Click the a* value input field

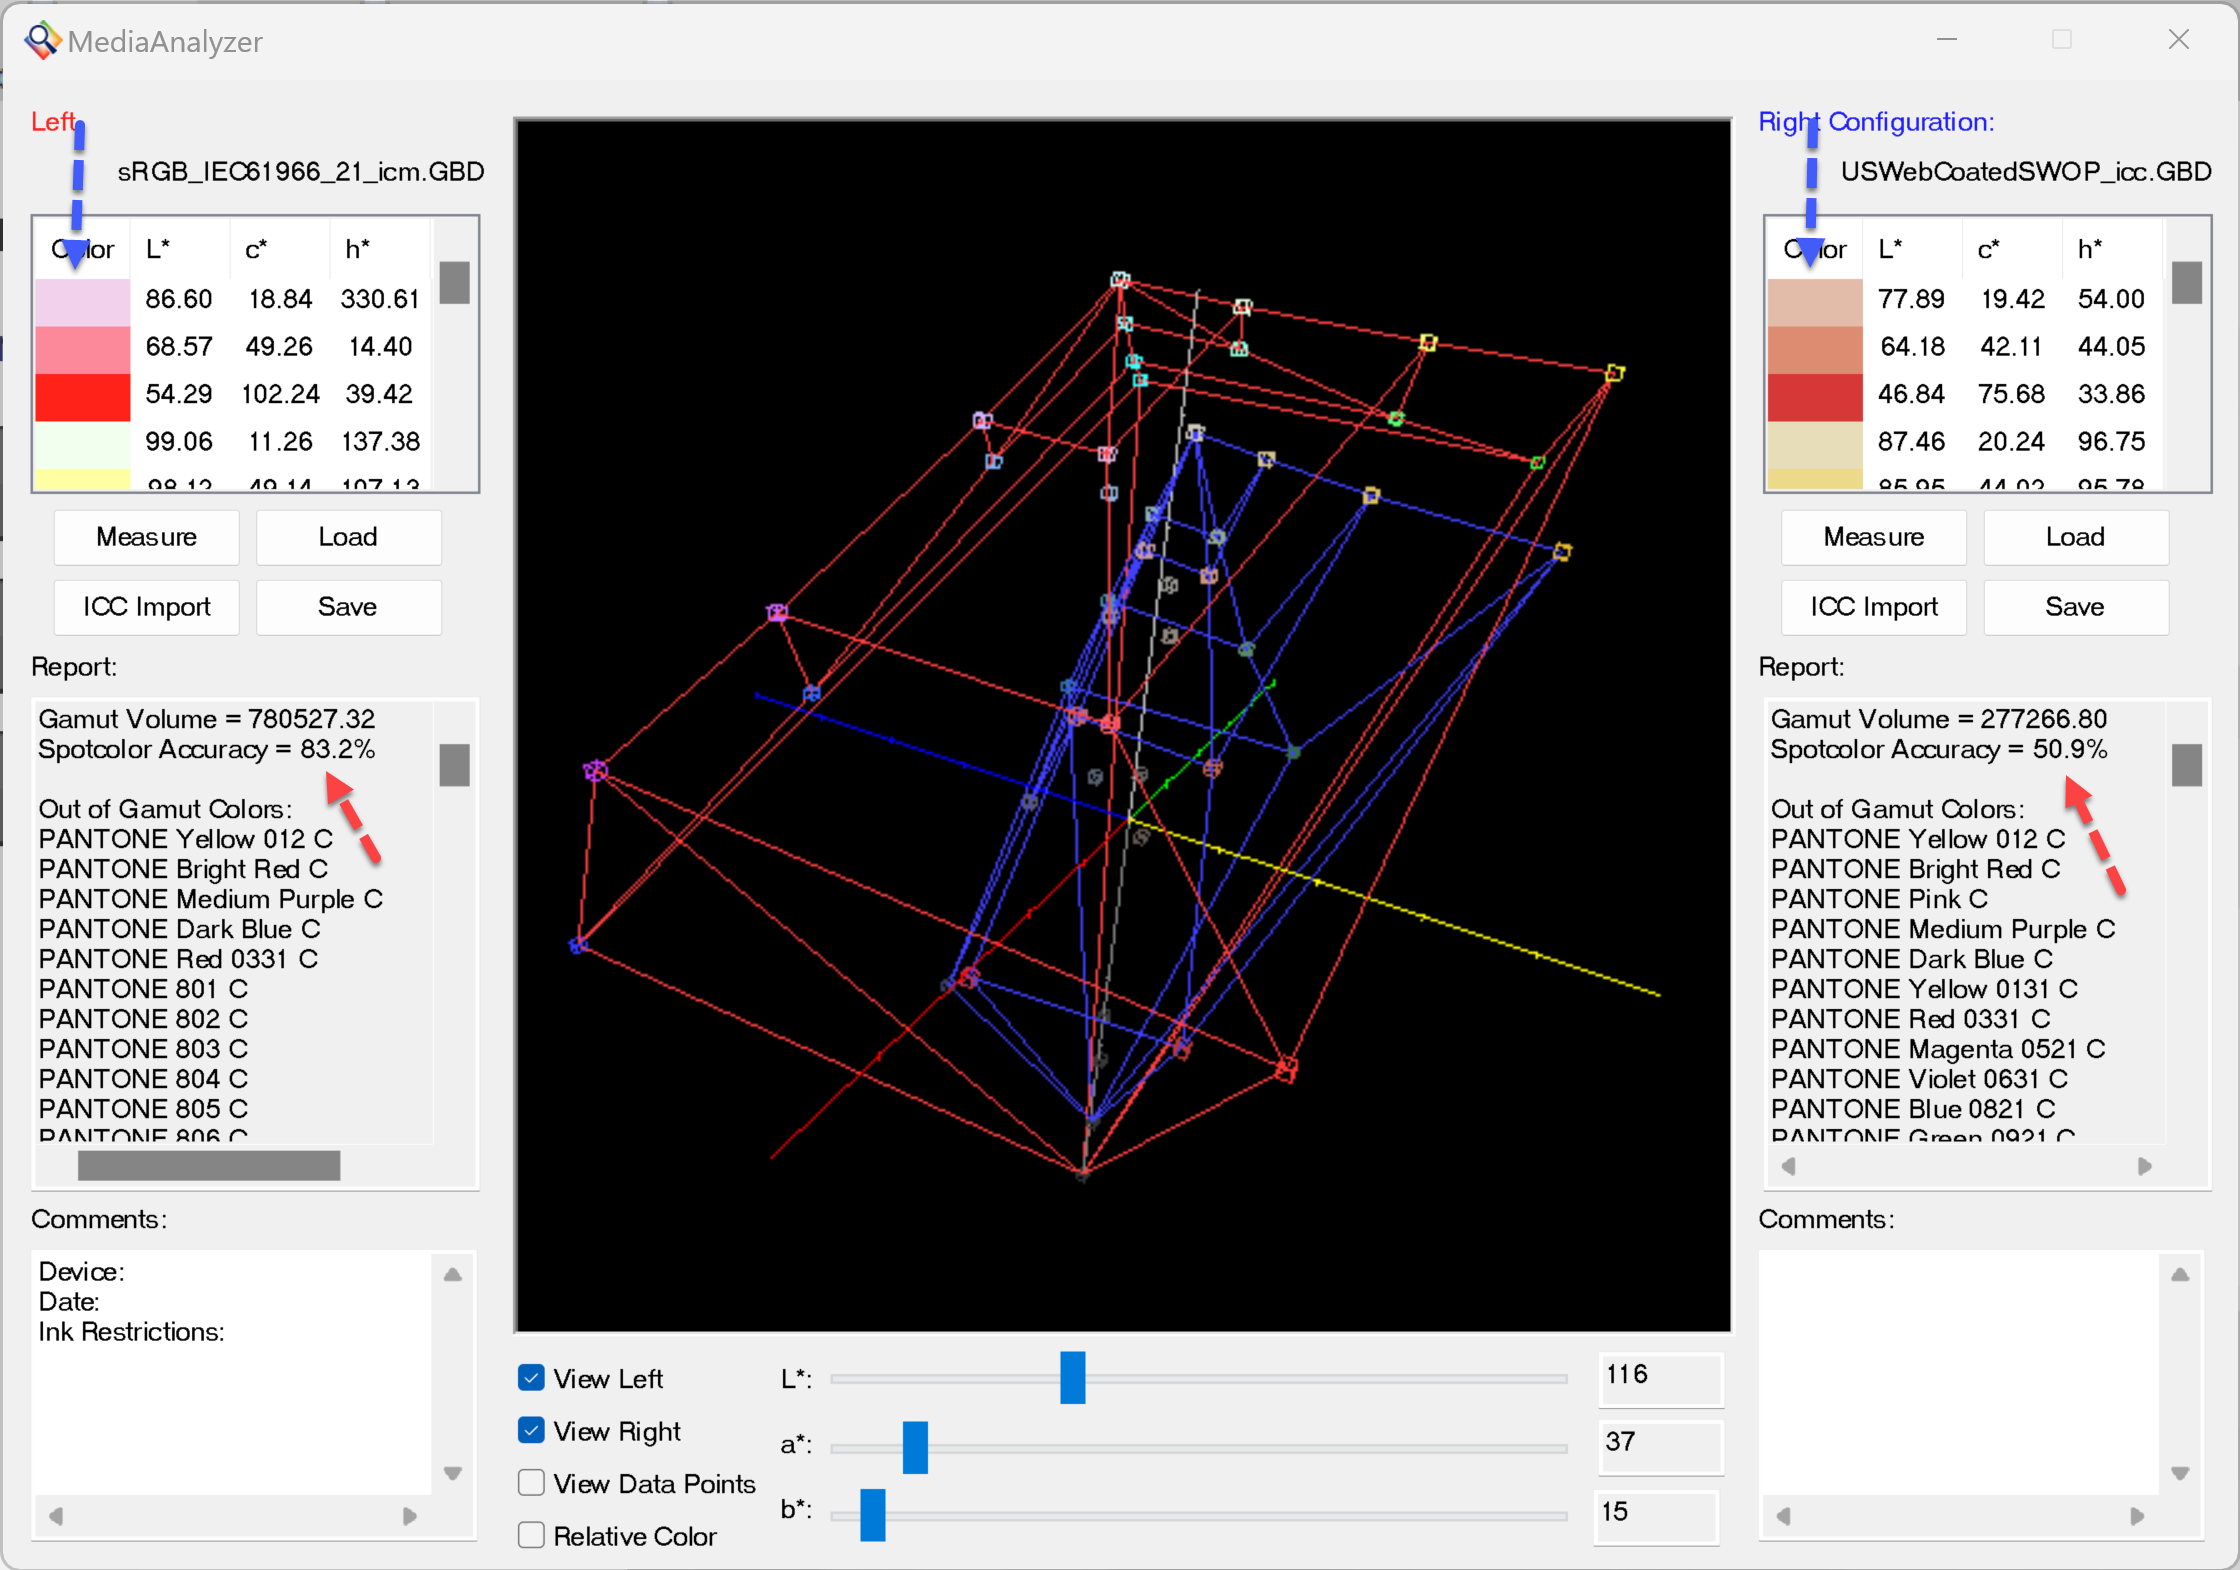pyautogui.click(x=1660, y=1444)
